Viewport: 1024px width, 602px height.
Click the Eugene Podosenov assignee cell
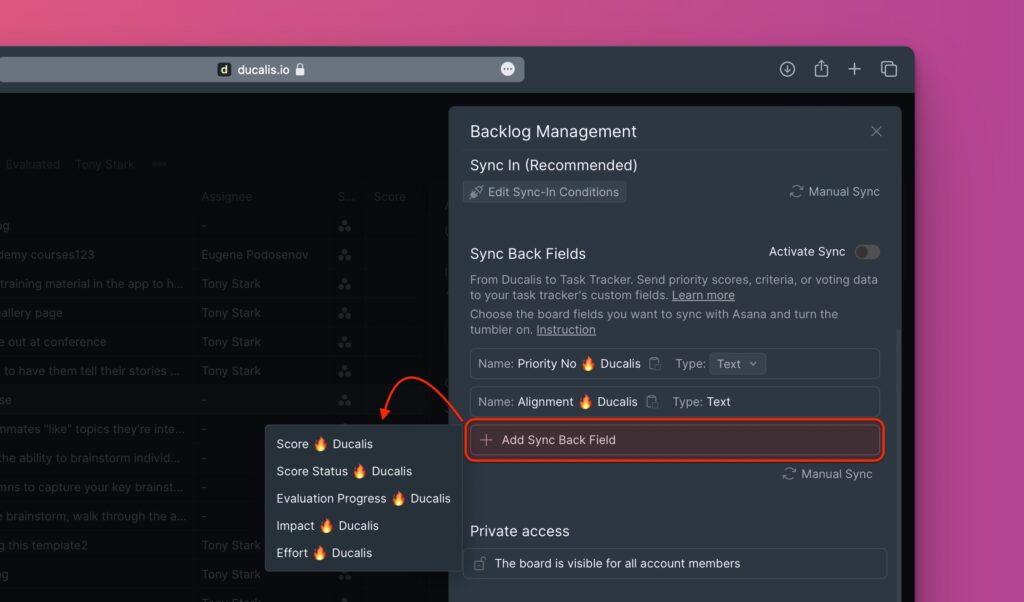[255, 255]
